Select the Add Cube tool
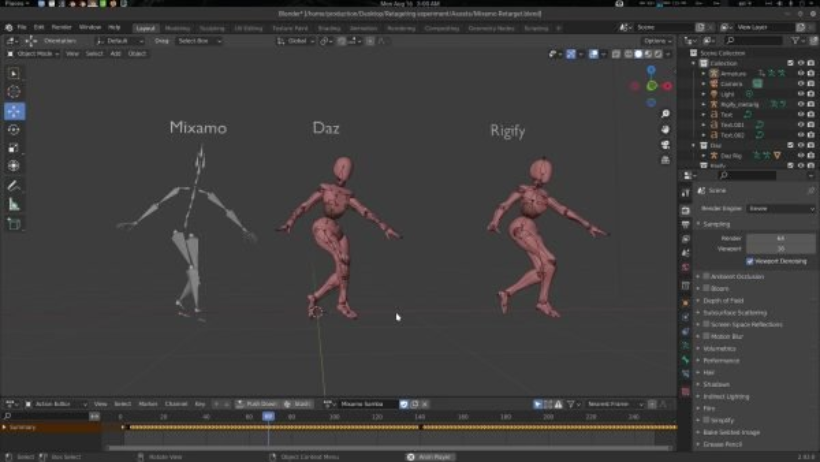Viewport: 820px width, 462px height. (x=14, y=224)
